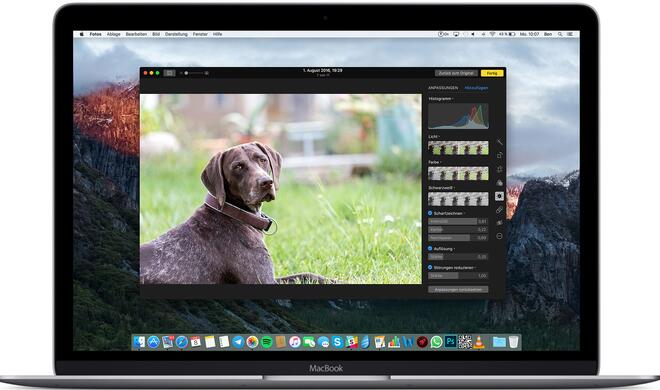
Task: Open the Hinzufügen dropdown
Action: 476,88
